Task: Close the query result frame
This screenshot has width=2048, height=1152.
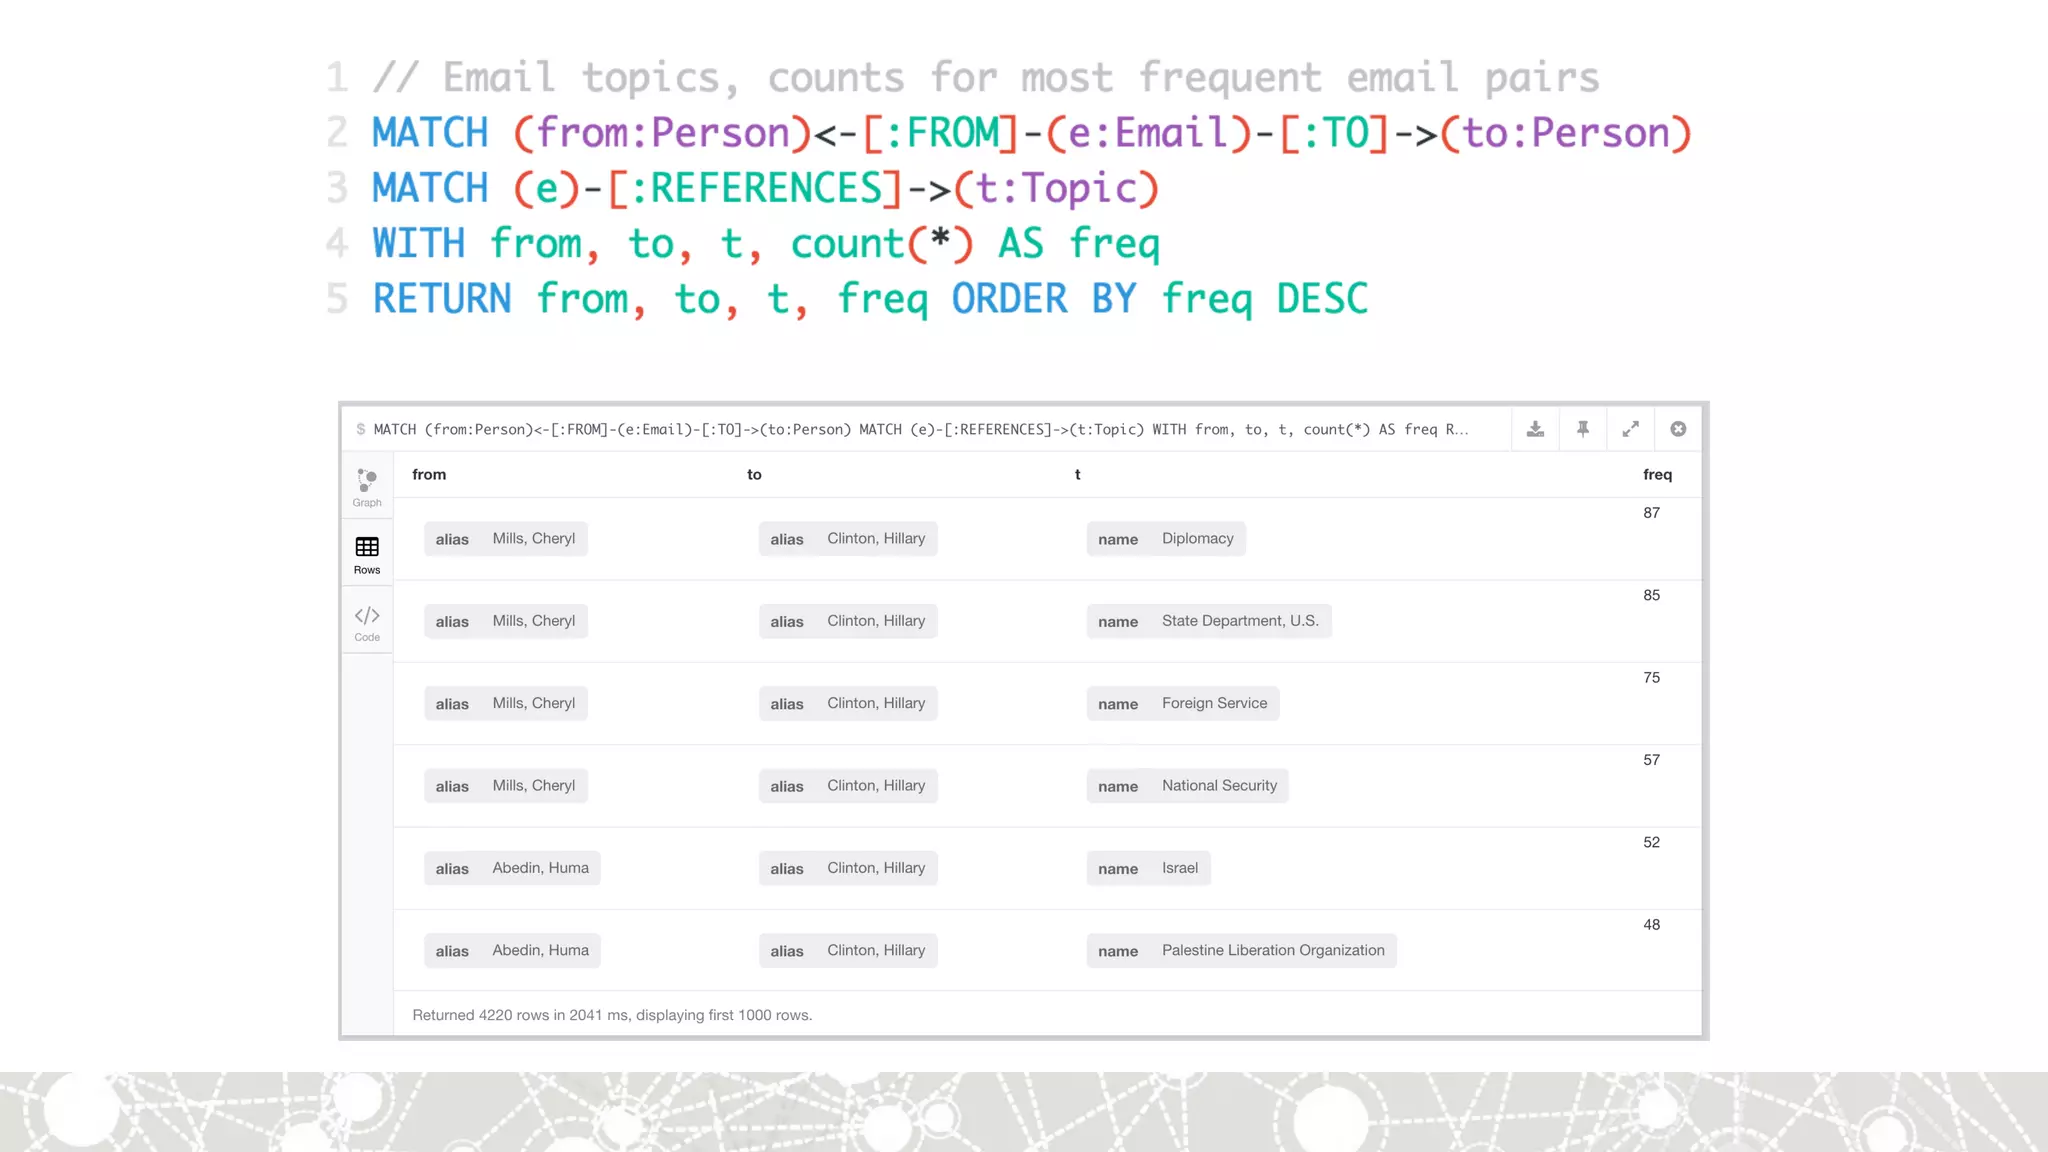Action: [1678, 429]
